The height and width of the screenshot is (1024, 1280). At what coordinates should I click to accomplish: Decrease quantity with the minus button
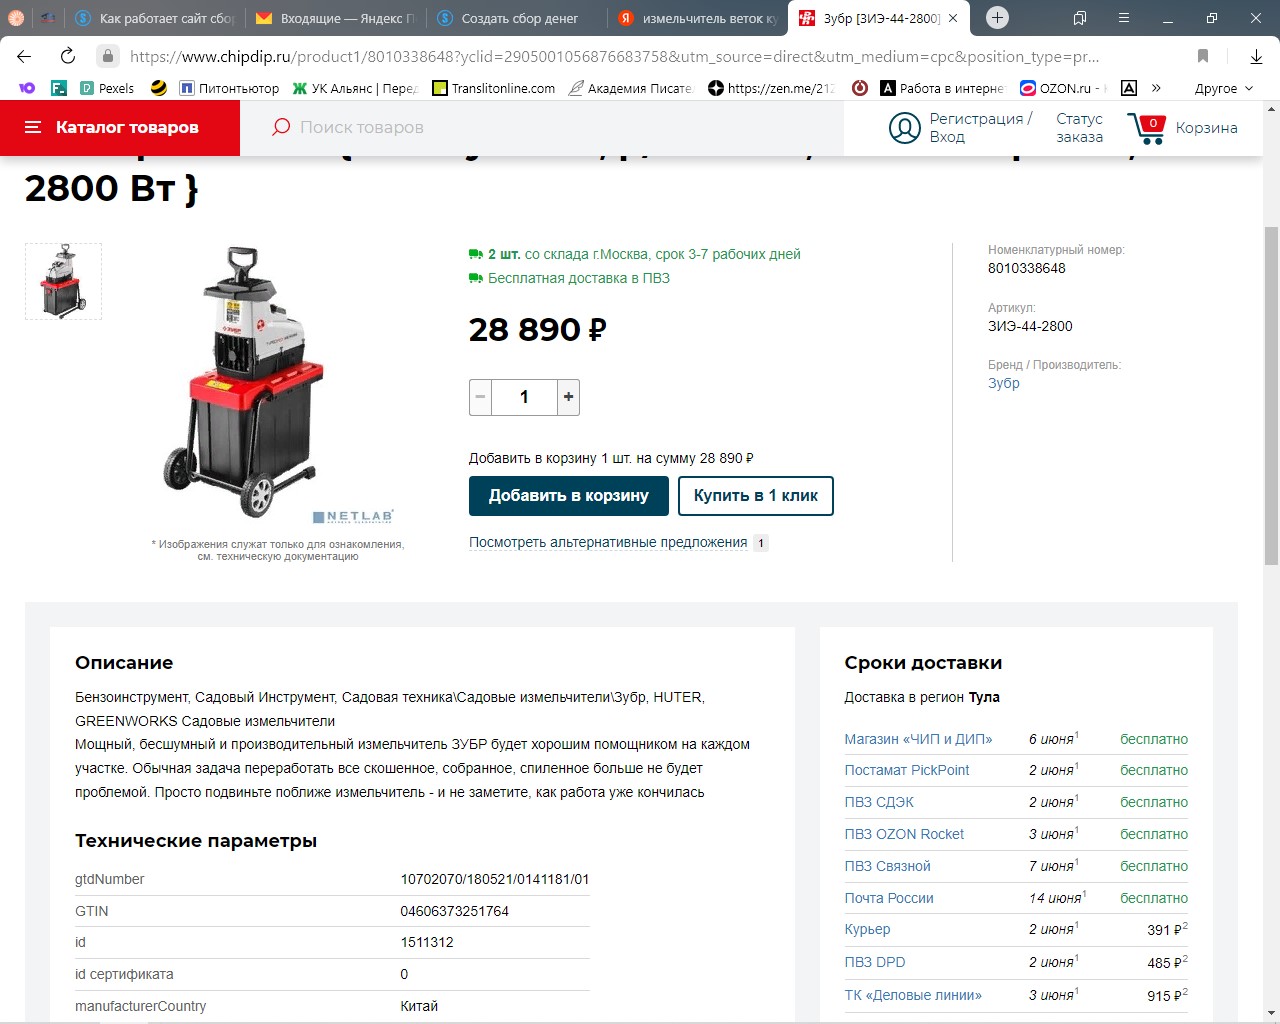click(481, 397)
